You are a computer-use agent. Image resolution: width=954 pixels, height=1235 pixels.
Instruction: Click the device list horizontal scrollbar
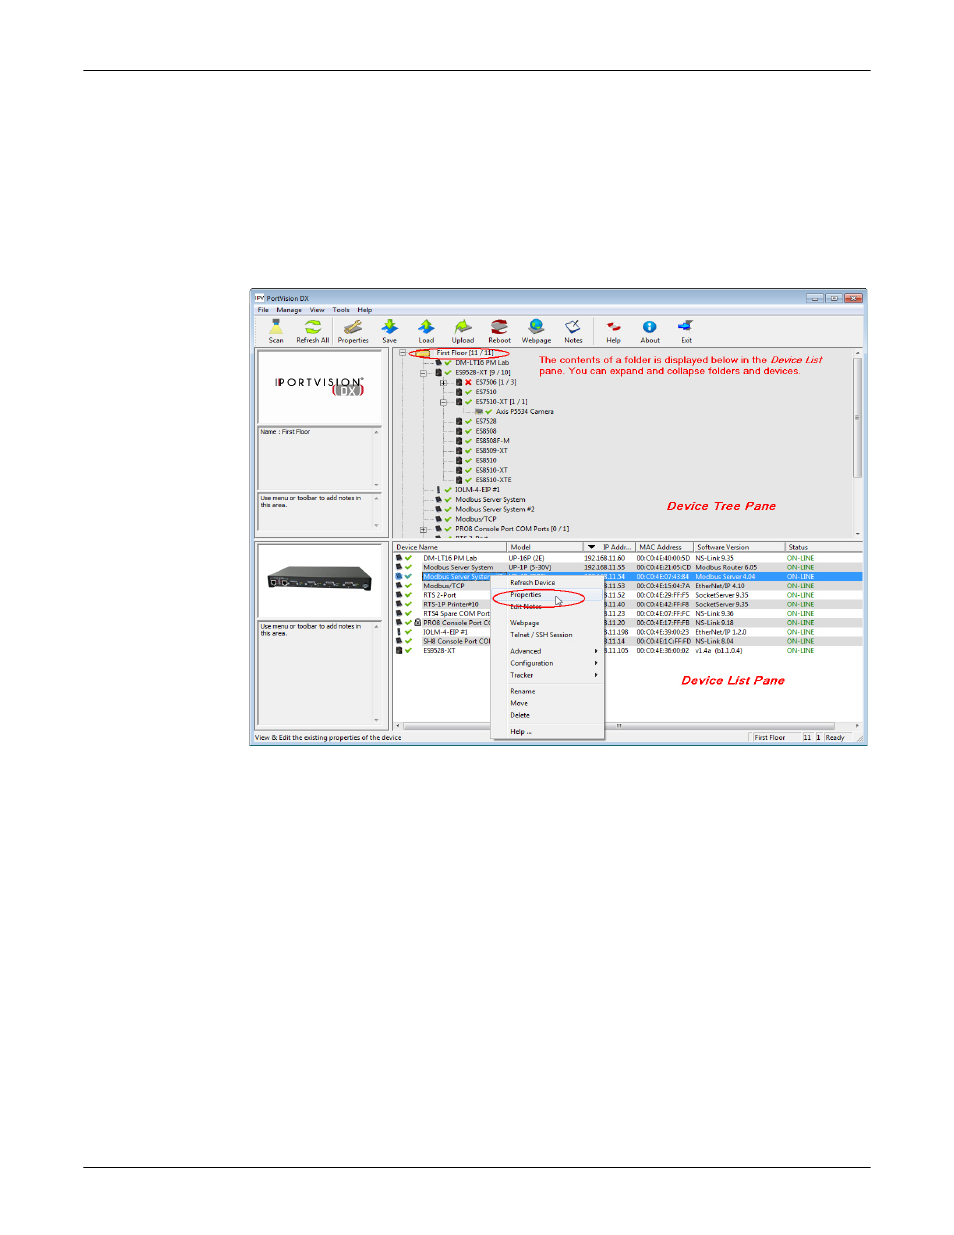pos(627,726)
